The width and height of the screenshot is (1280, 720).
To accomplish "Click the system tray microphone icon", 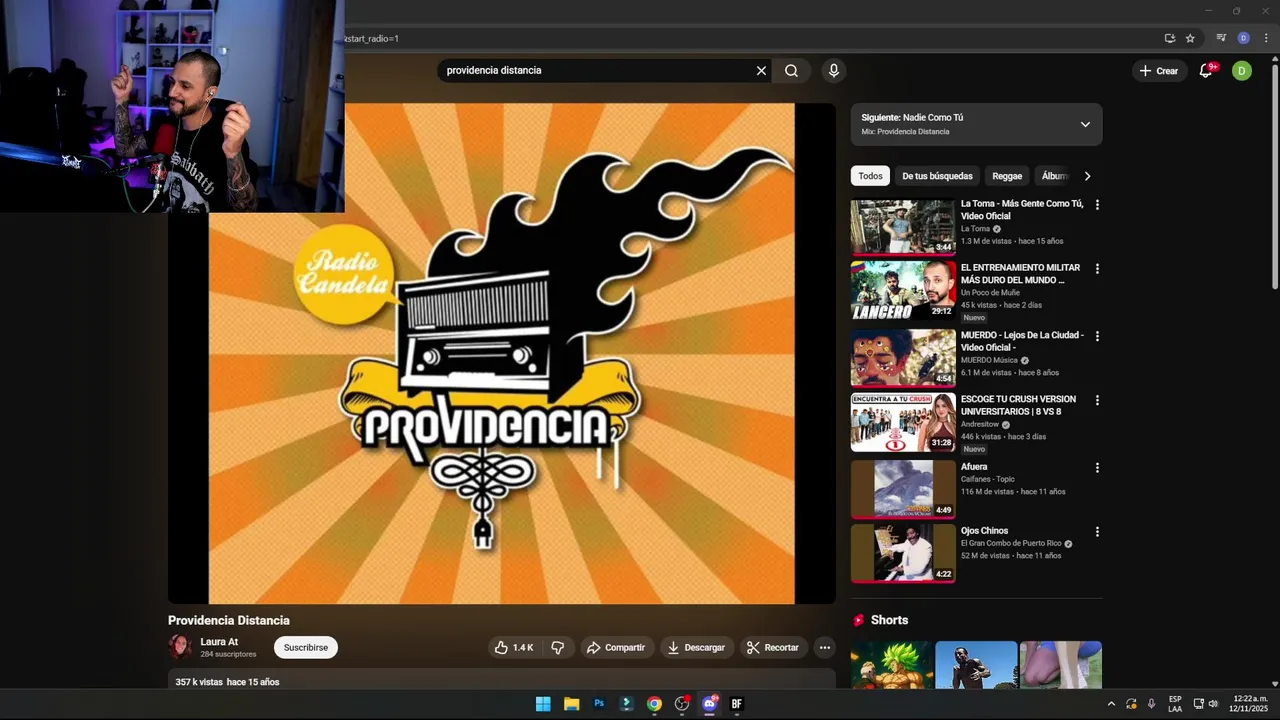I will click(x=1151, y=704).
